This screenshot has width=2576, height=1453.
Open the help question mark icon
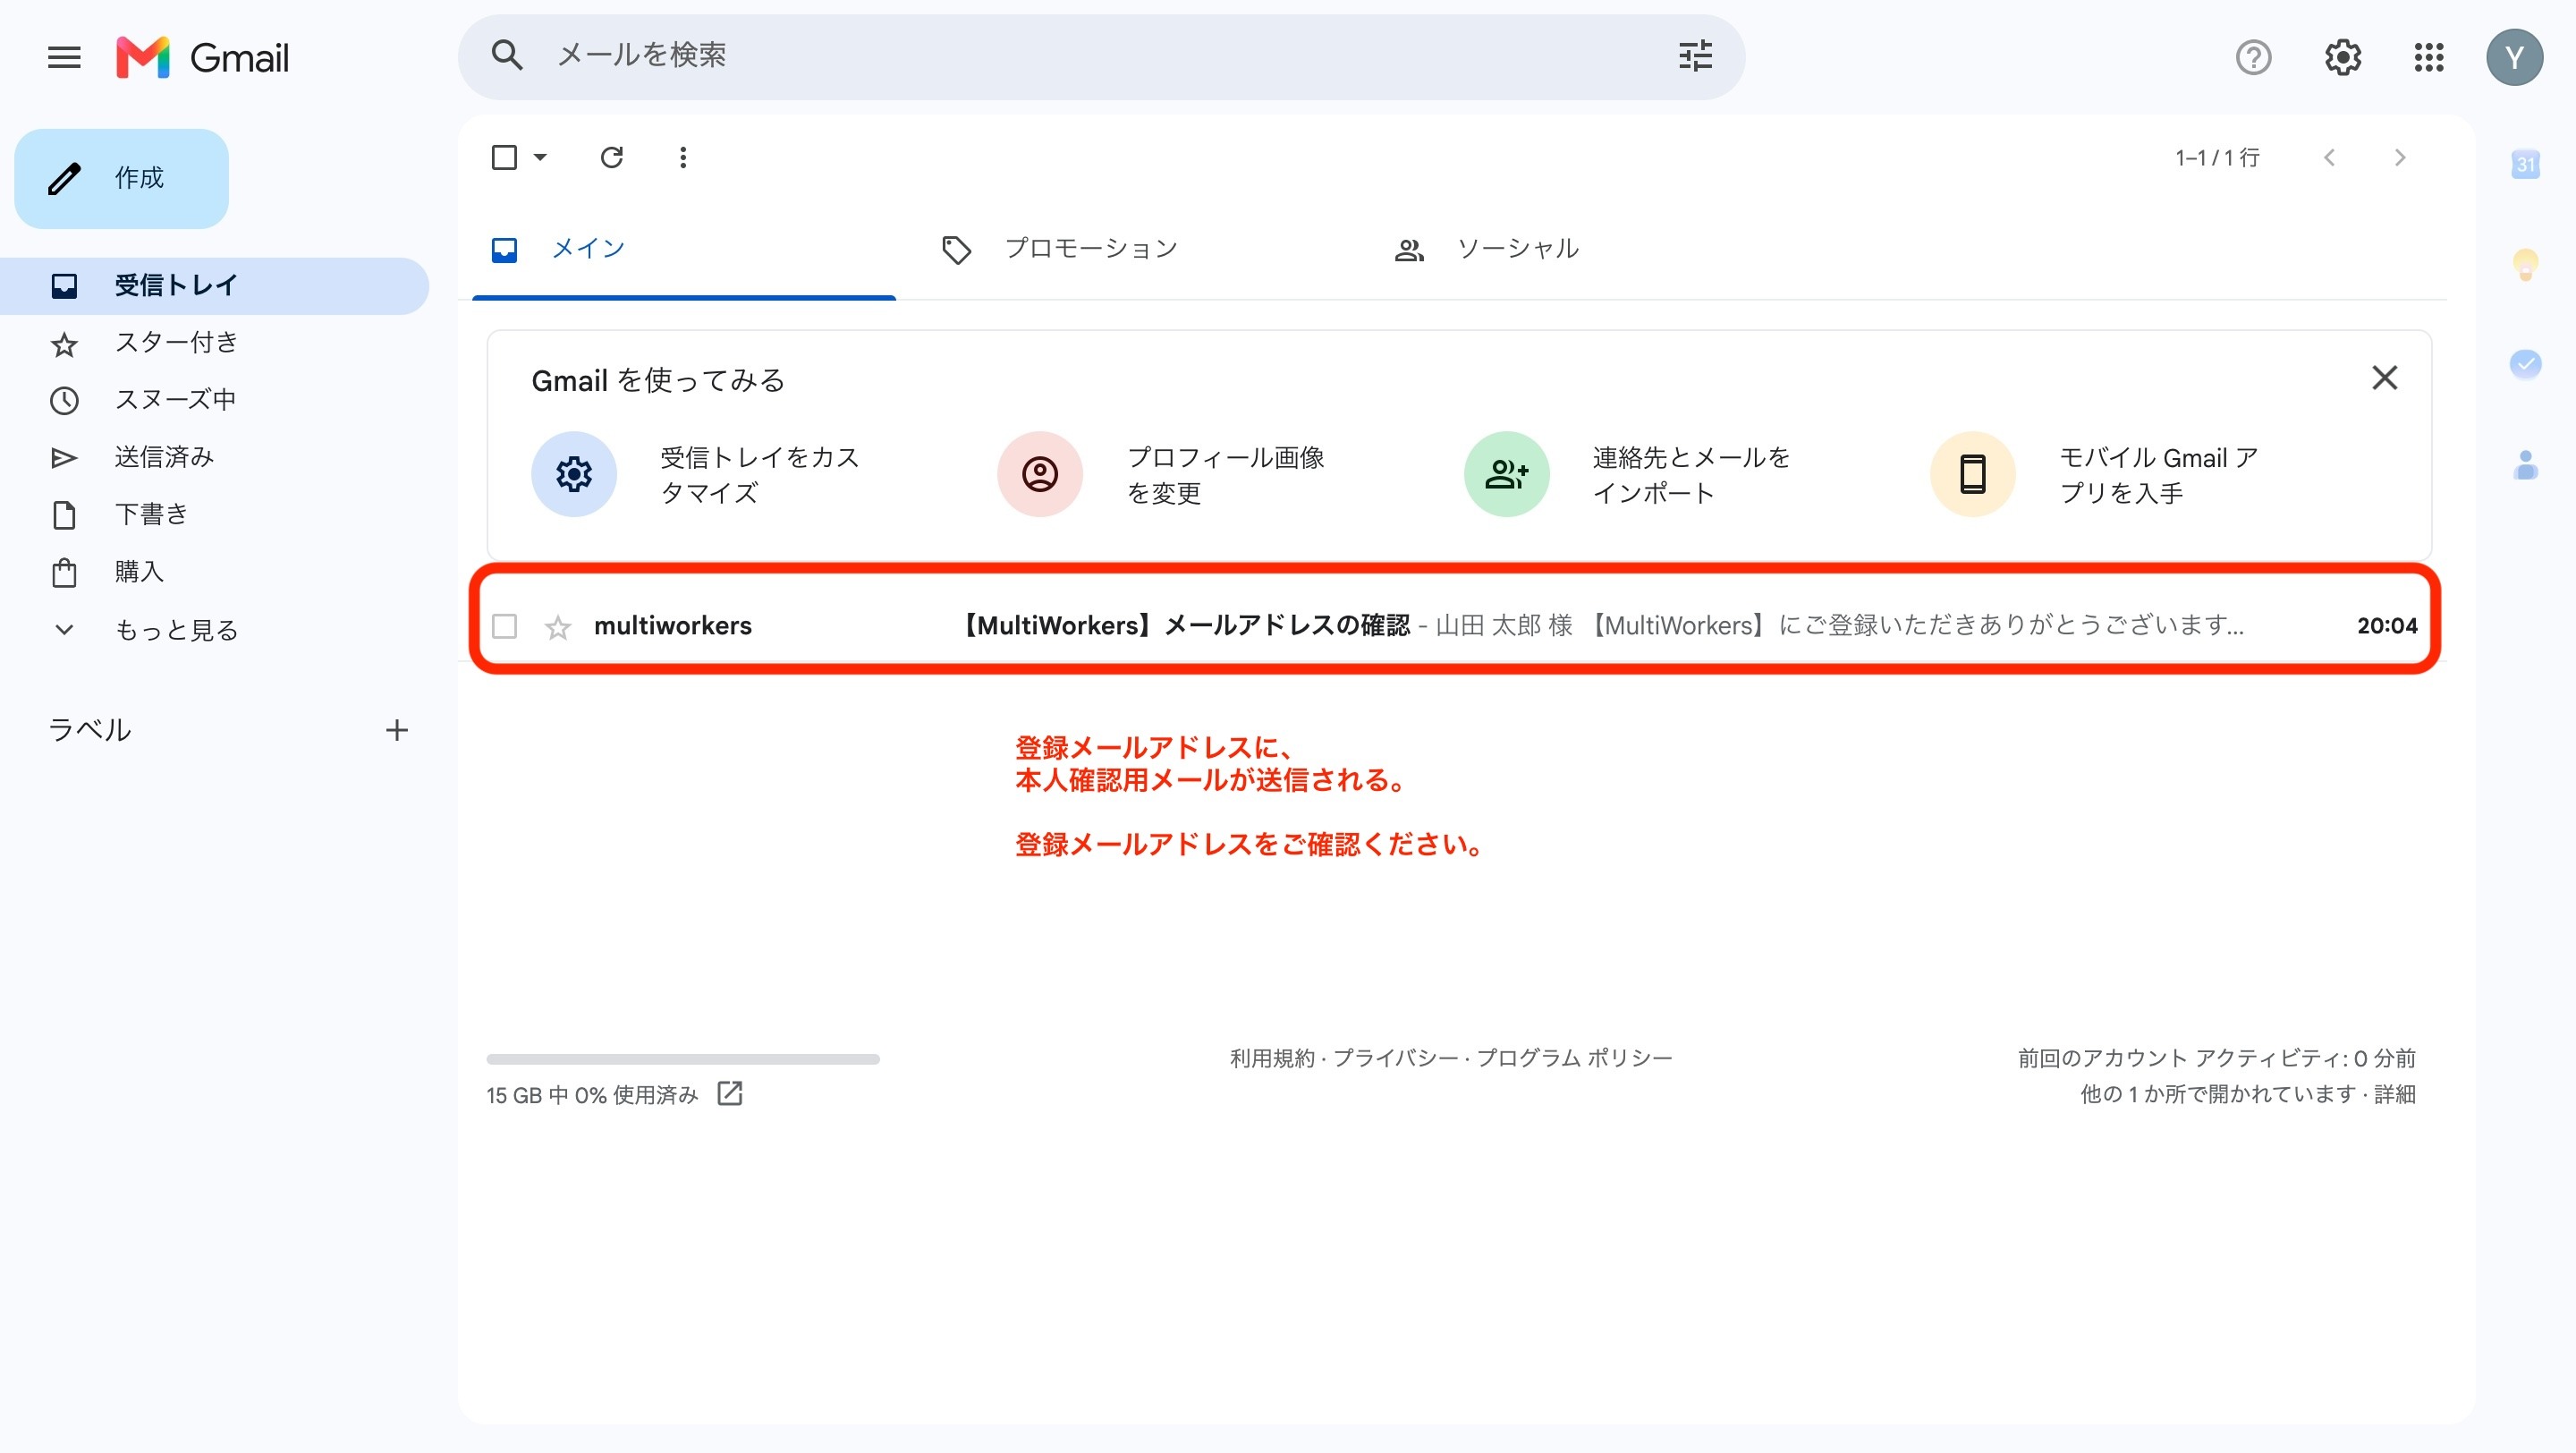[2253, 57]
